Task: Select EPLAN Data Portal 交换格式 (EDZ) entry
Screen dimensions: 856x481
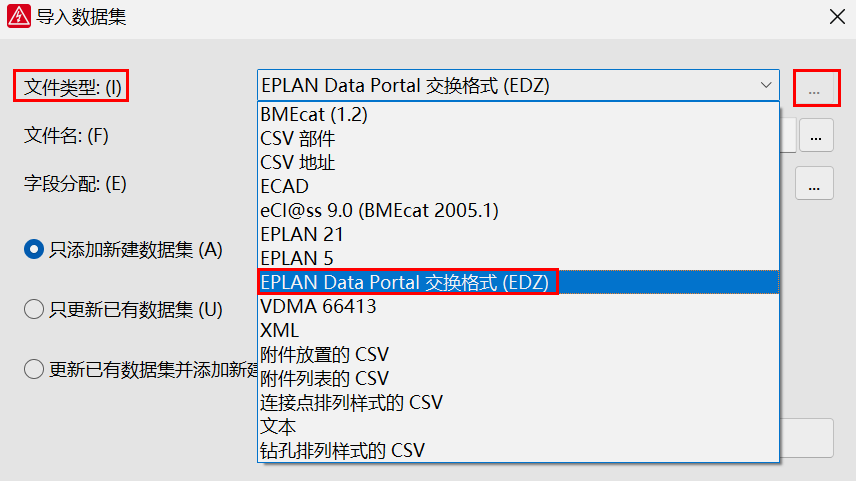Action: (405, 283)
